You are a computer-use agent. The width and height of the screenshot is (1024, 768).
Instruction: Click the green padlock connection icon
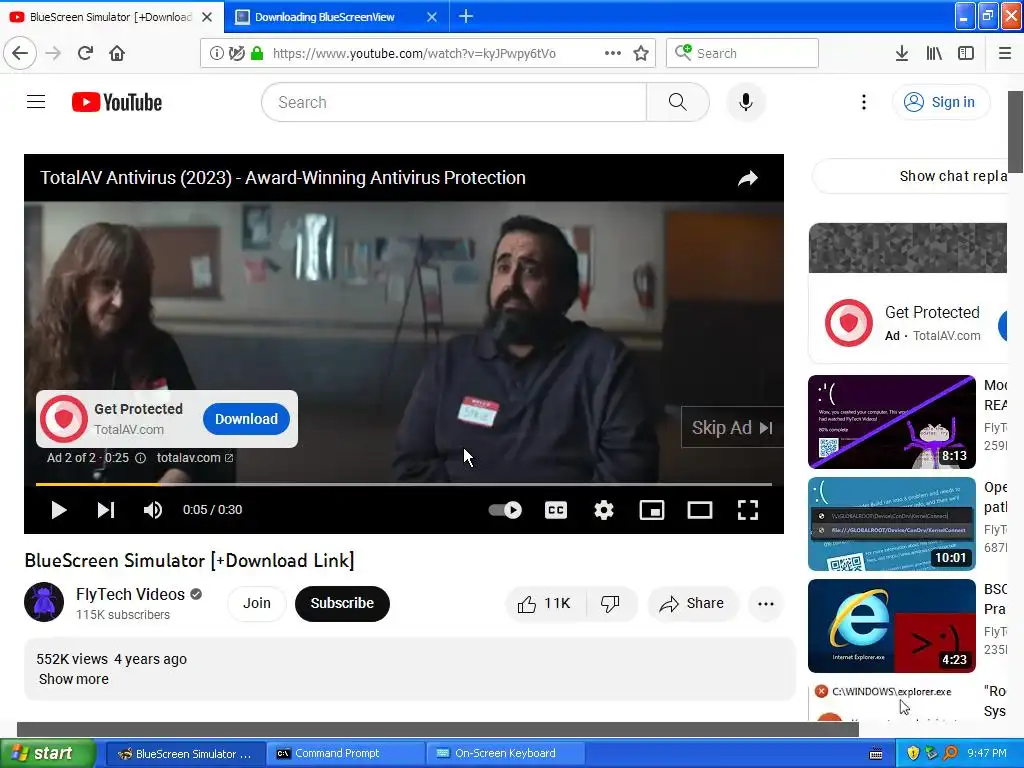tap(257, 53)
